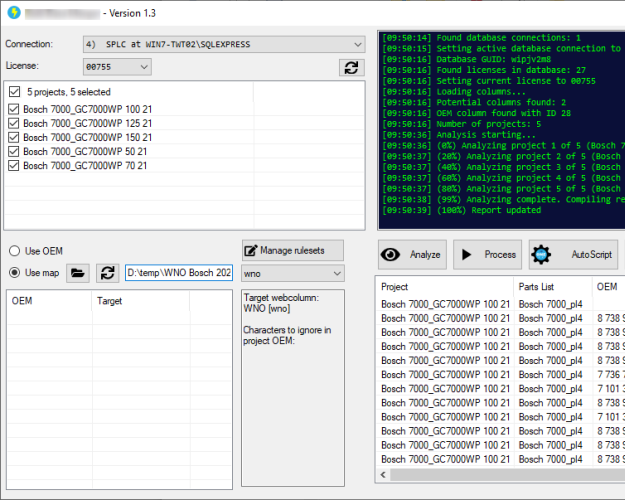
Task: Click the refresh licenses icon button
Action: [x=351, y=67]
